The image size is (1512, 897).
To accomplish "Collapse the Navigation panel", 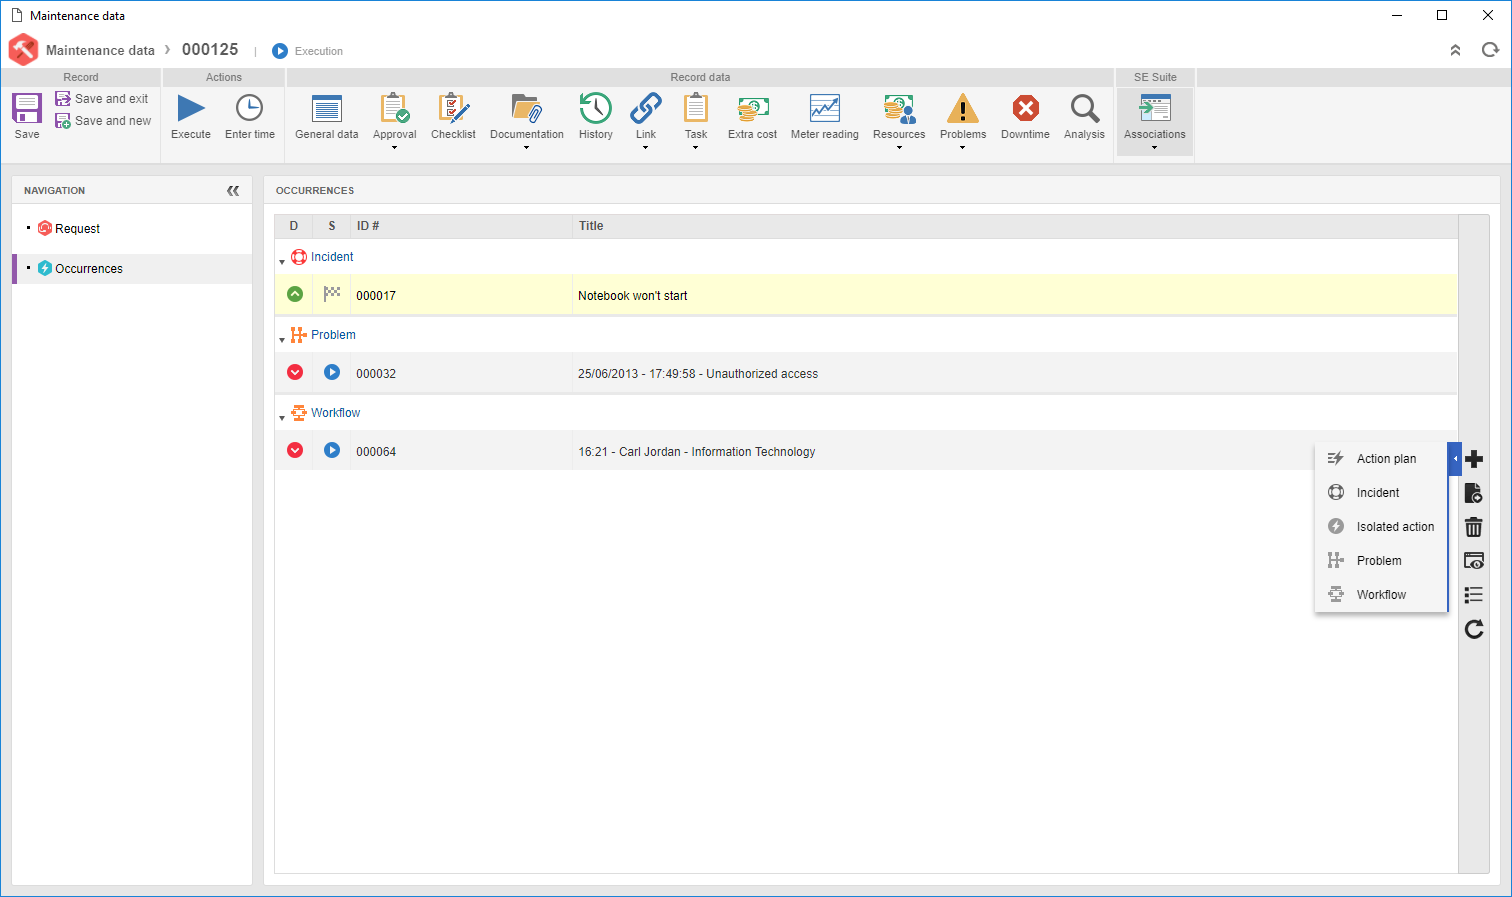I will coord(233,191).
